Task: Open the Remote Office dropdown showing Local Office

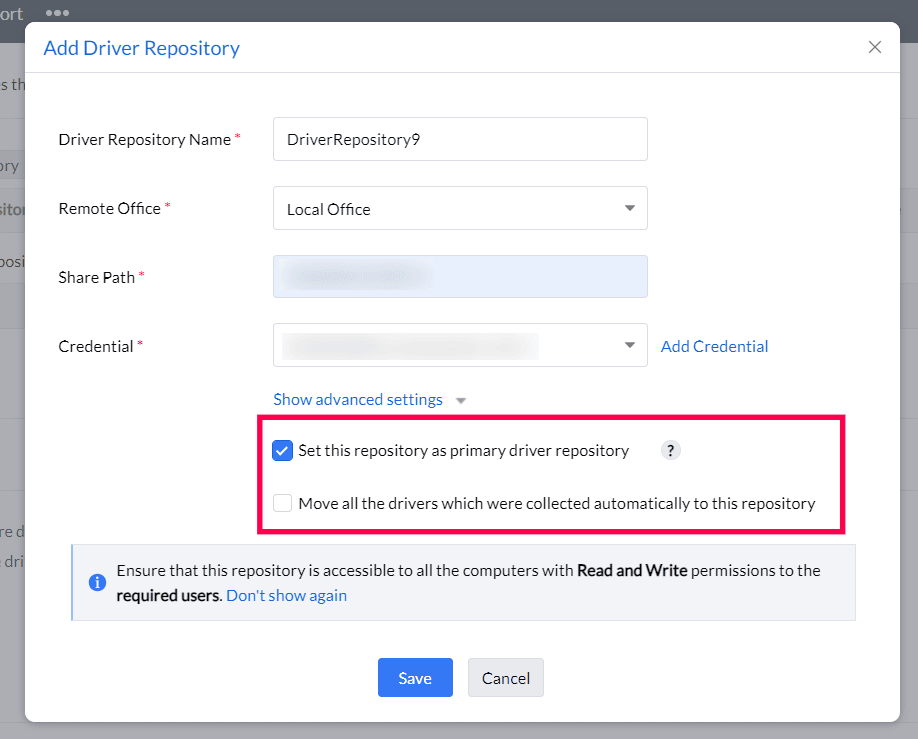Action: pyautogui.click(x=460, y=208)
